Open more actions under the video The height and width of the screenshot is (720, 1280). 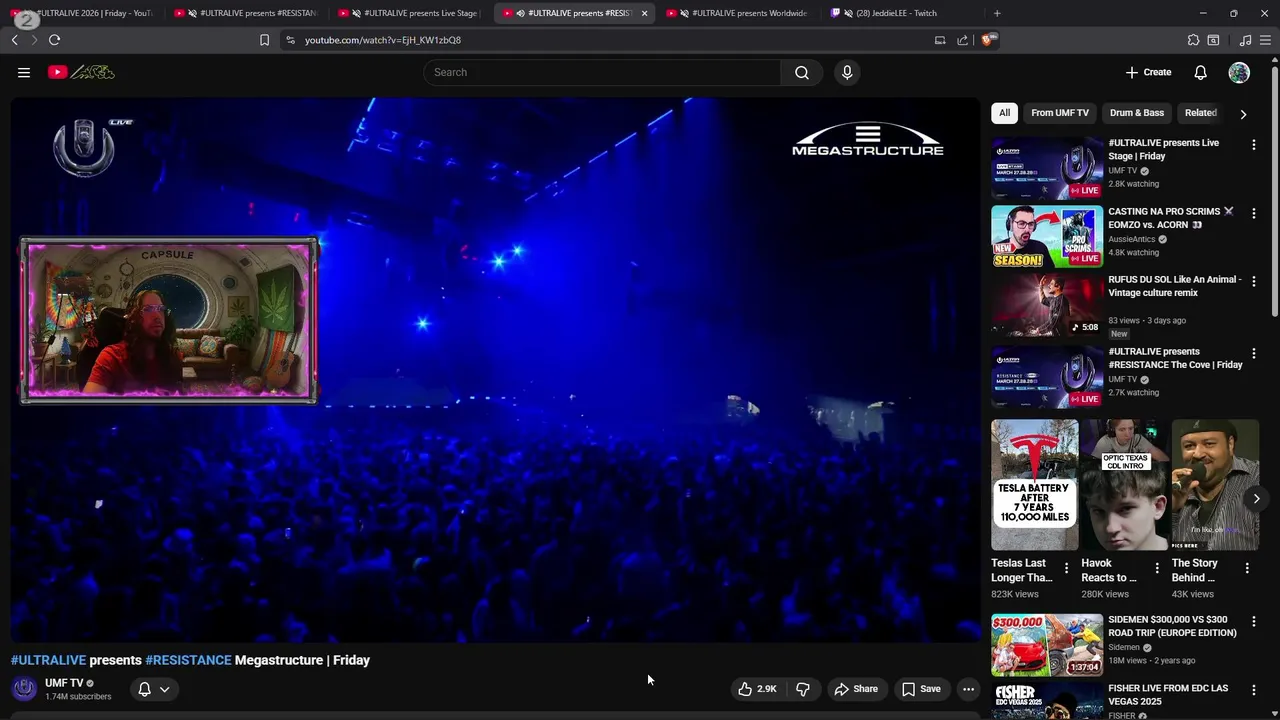tap(968, 689)
